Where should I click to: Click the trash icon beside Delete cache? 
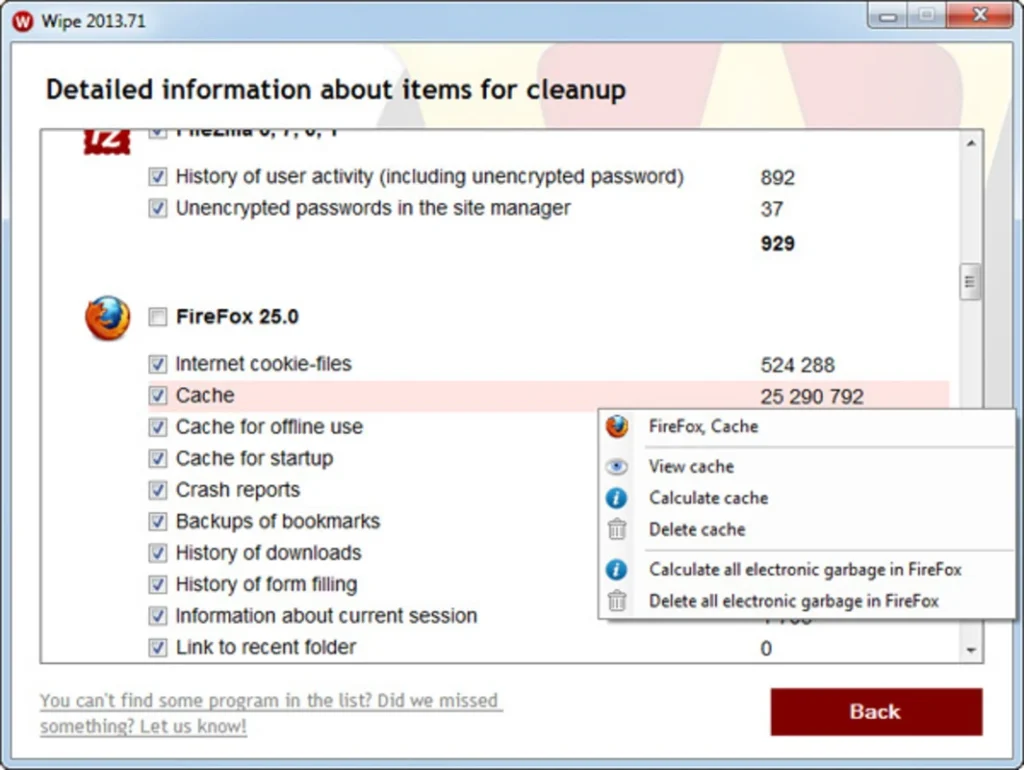[617, 529]
